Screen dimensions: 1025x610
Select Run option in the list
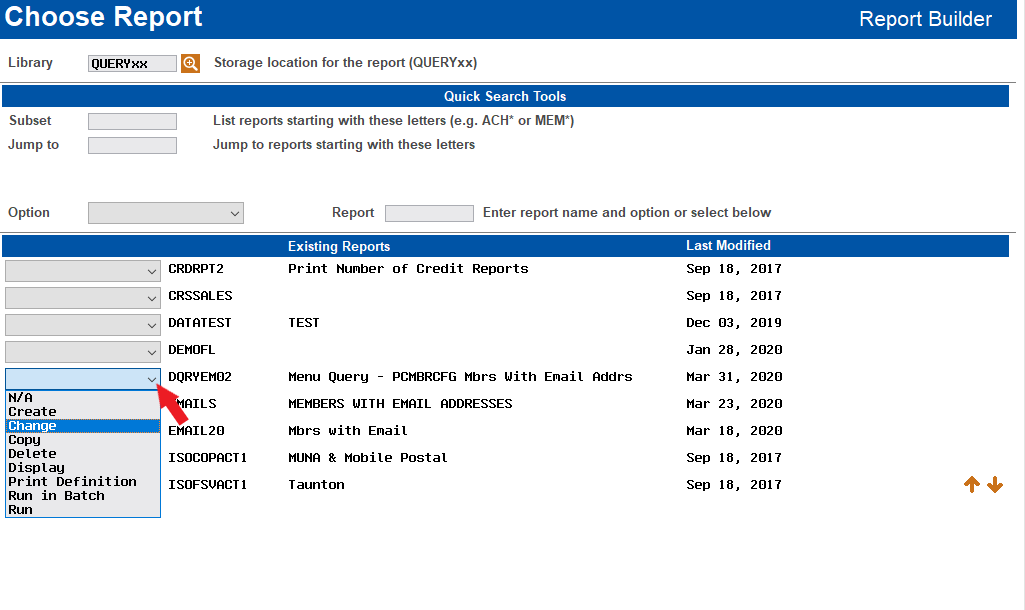(x=83, y=510)
